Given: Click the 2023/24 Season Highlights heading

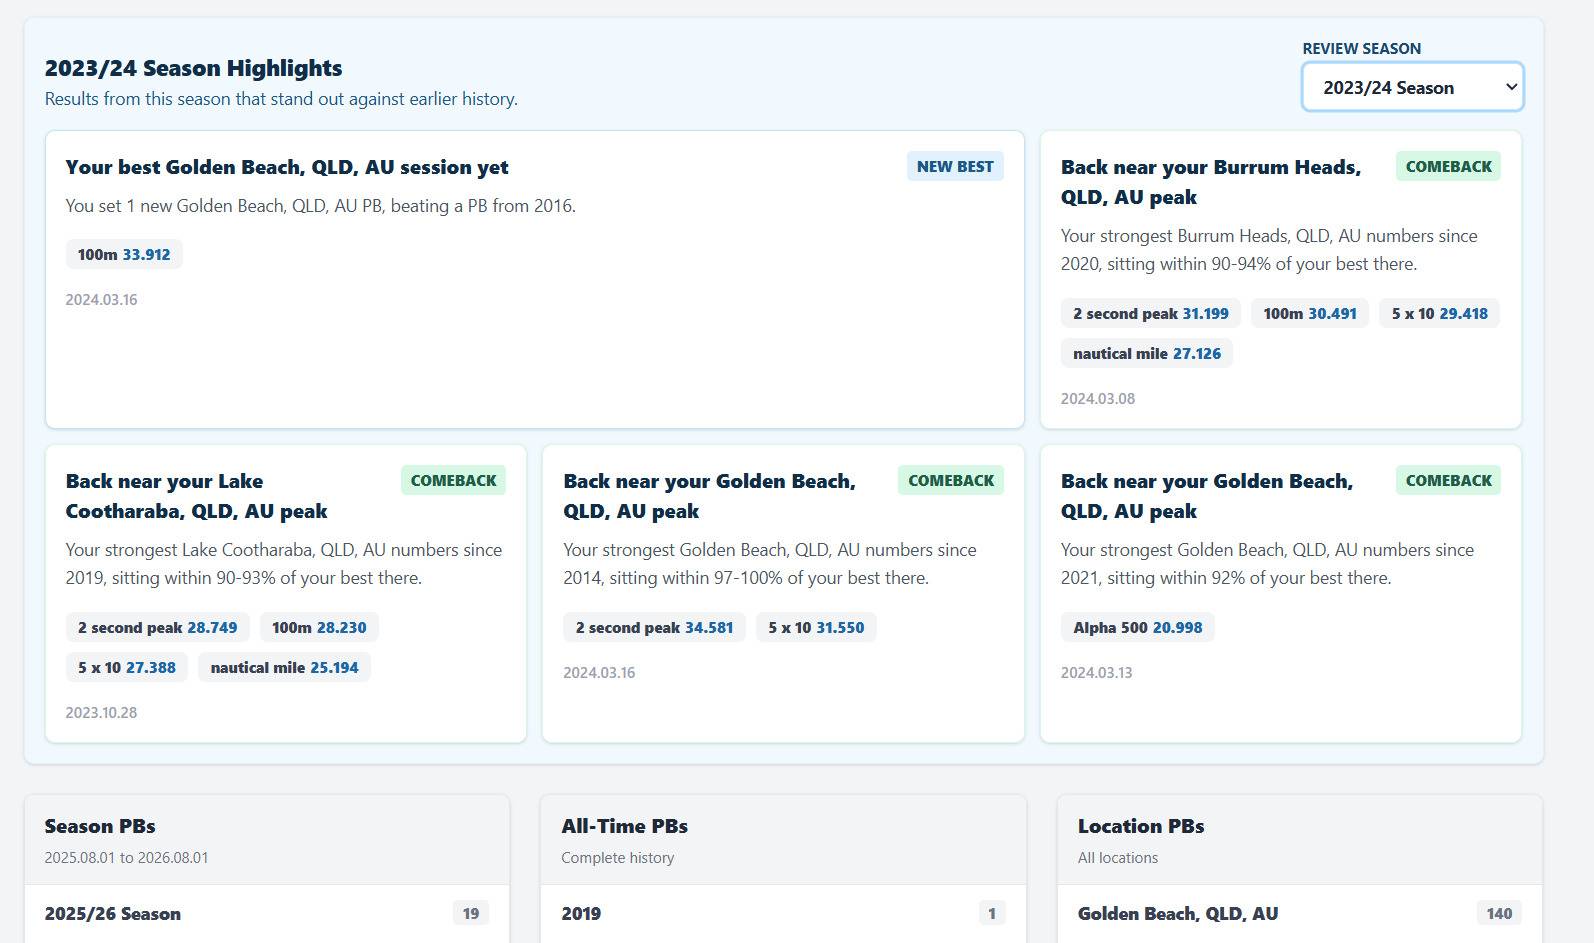Looking at the screenshot, I should pyautogui.click(x=193, y=68).
